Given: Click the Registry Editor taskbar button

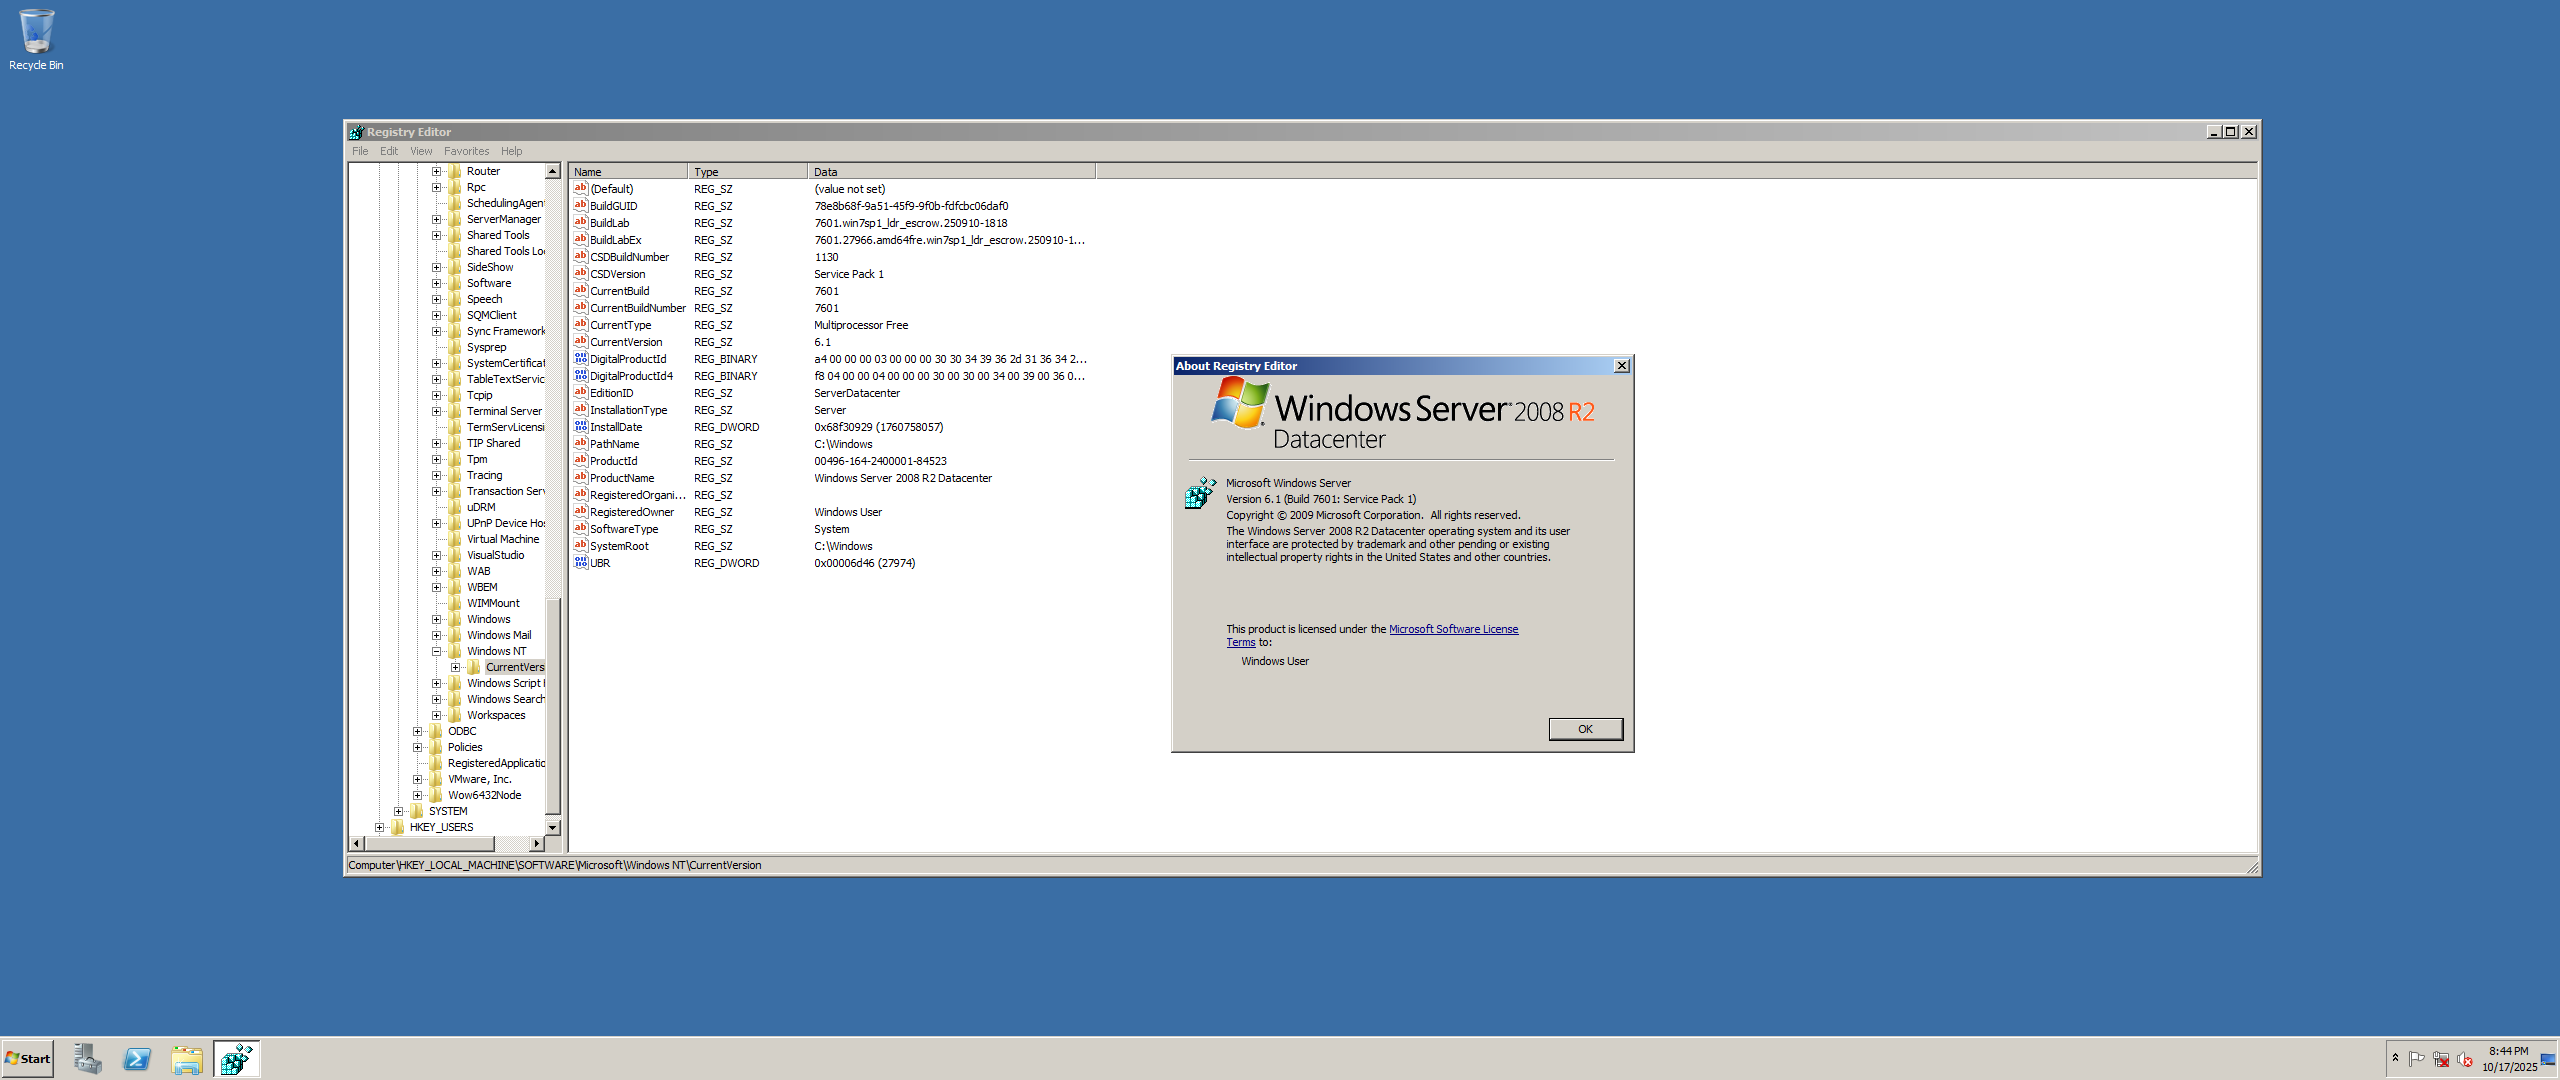Looking at the screenshot, I should pos(237,1059).
